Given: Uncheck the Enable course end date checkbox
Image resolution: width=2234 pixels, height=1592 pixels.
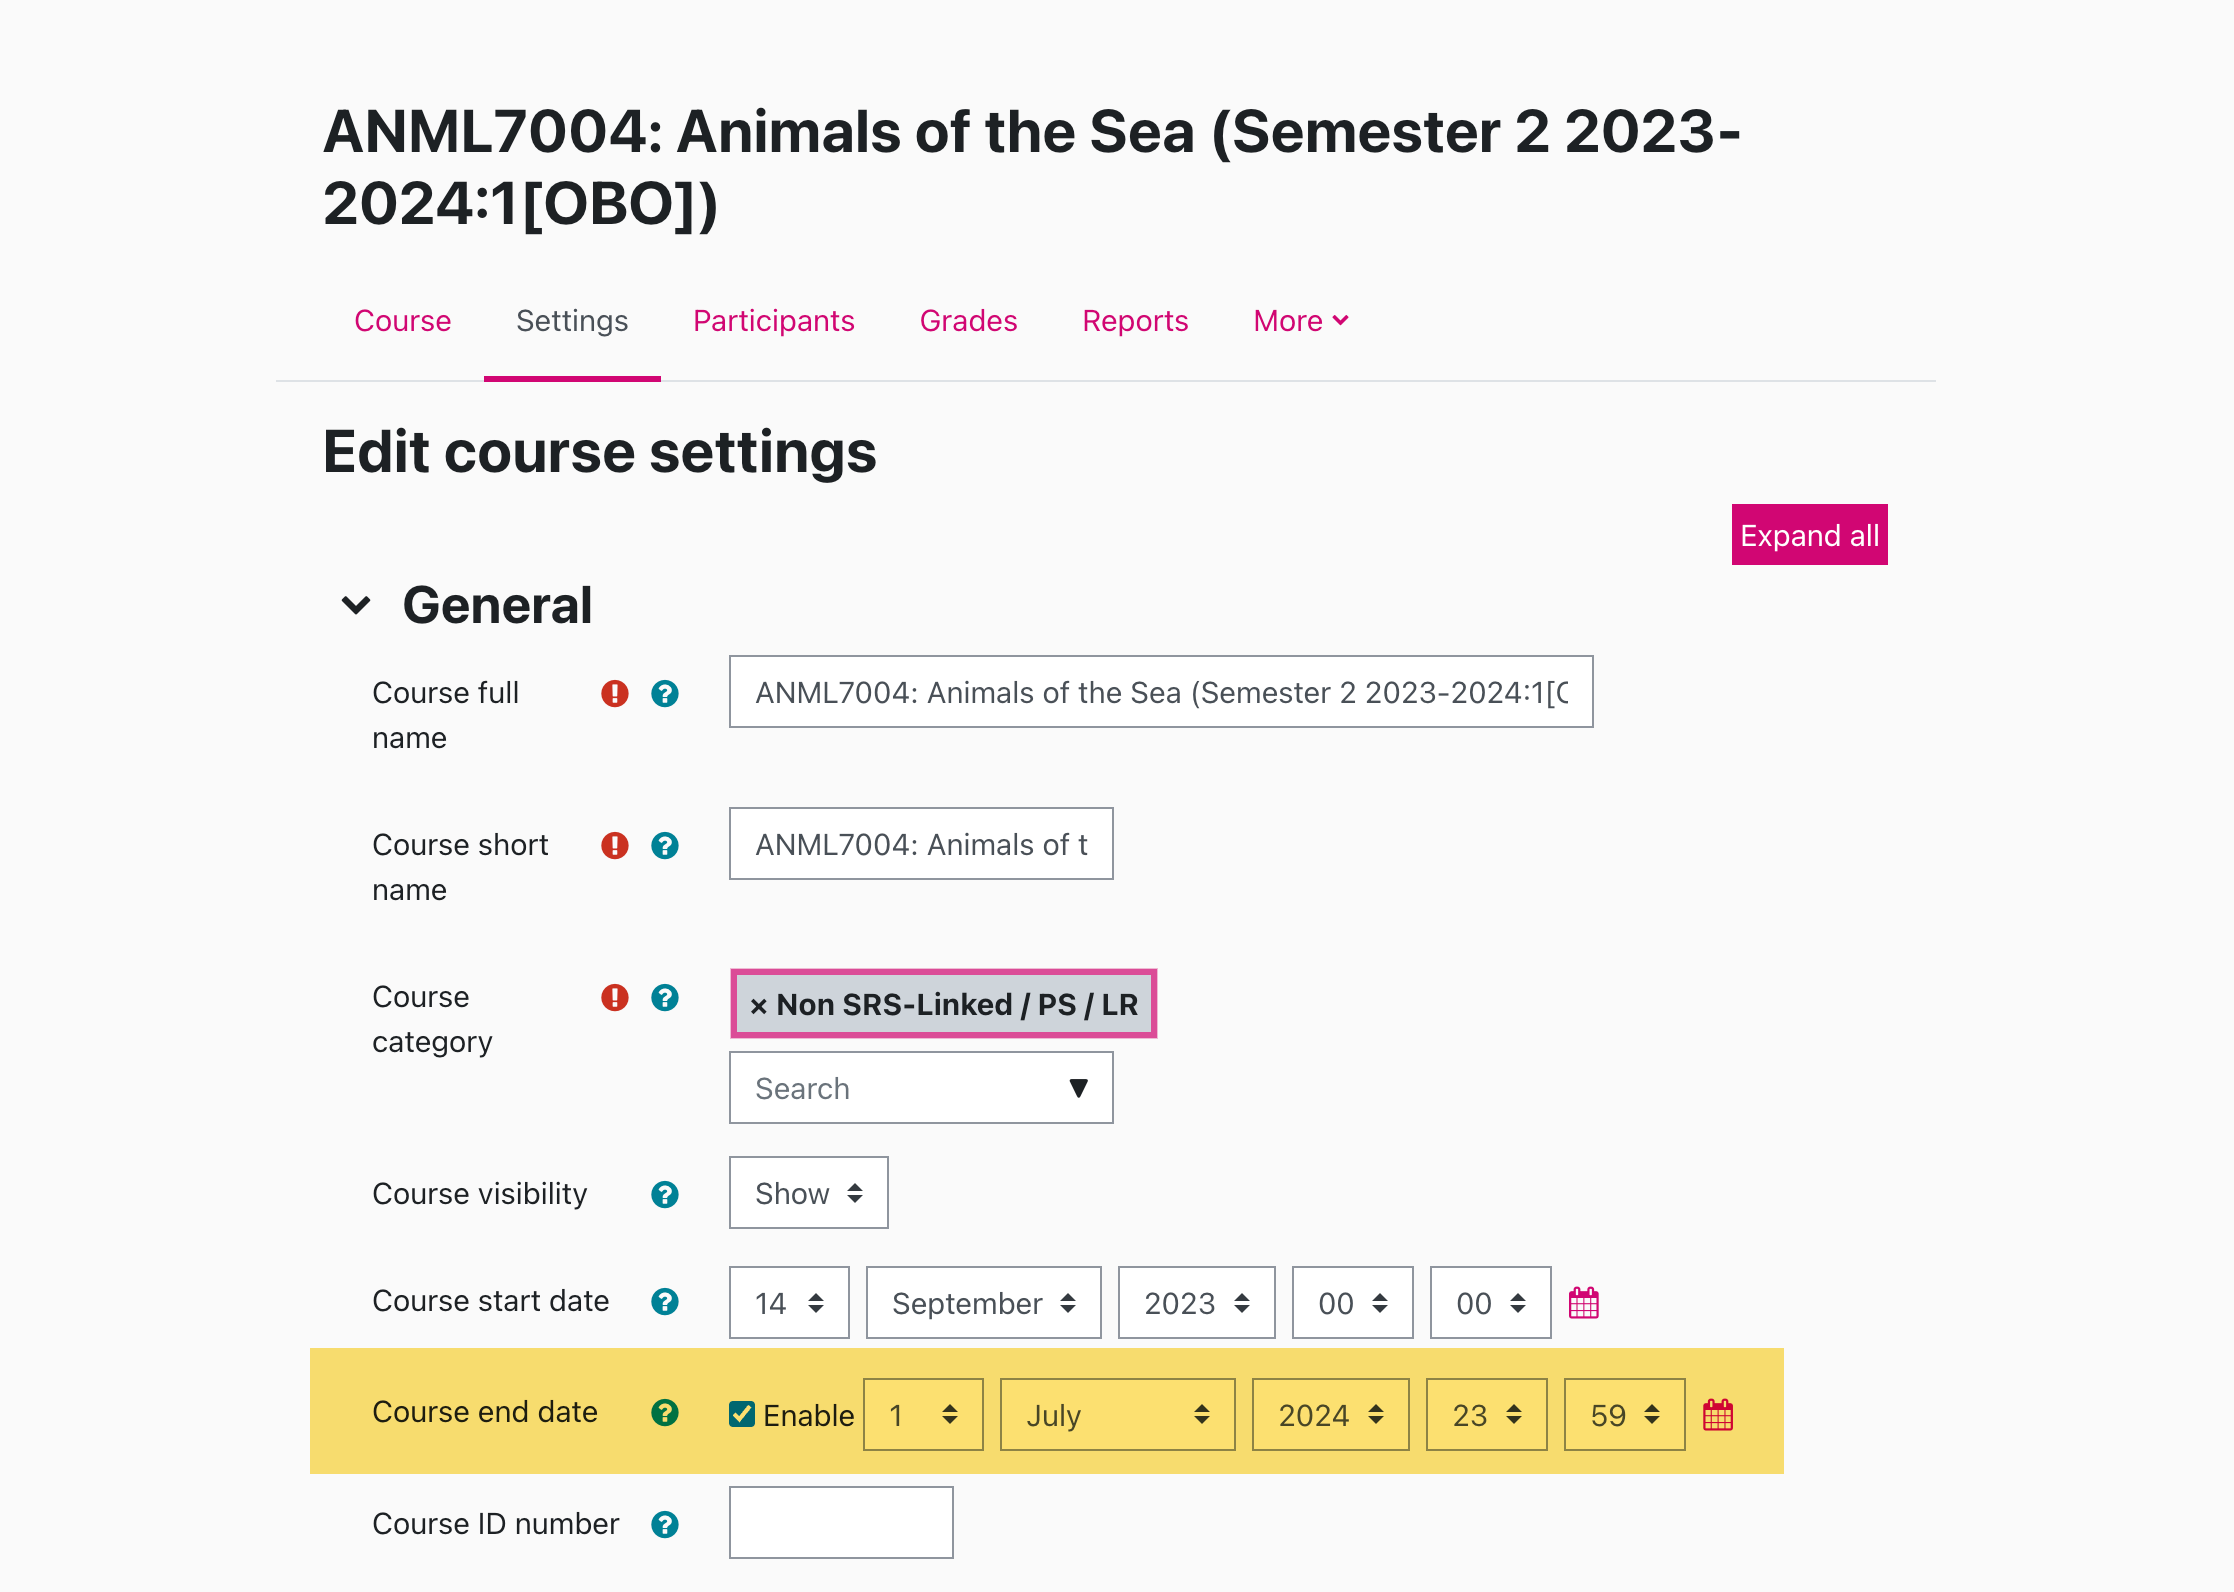Looking at the screenshot, I should [742, 1414].
